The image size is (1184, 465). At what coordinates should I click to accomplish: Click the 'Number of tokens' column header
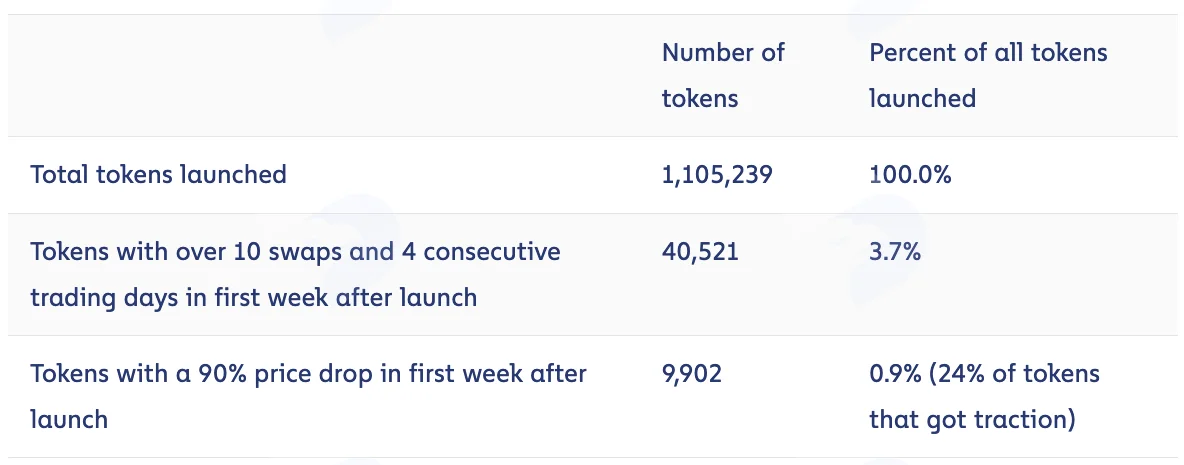coord(723,75)
